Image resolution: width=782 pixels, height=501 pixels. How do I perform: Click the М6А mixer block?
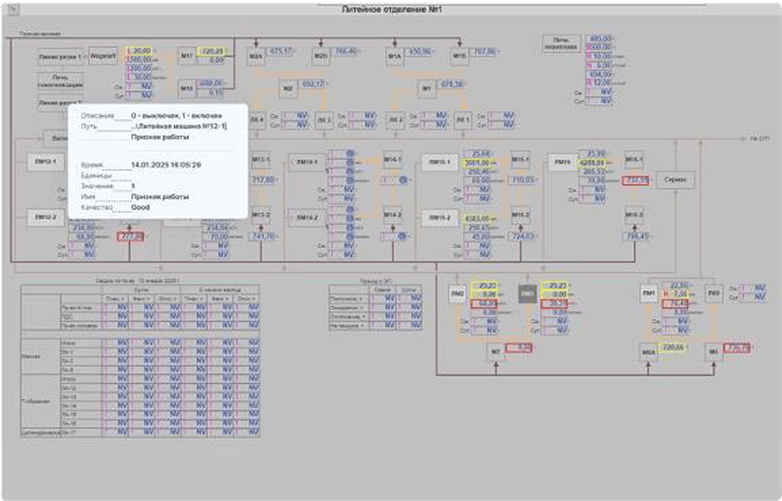pyautogui.click(x=647, y=351)
